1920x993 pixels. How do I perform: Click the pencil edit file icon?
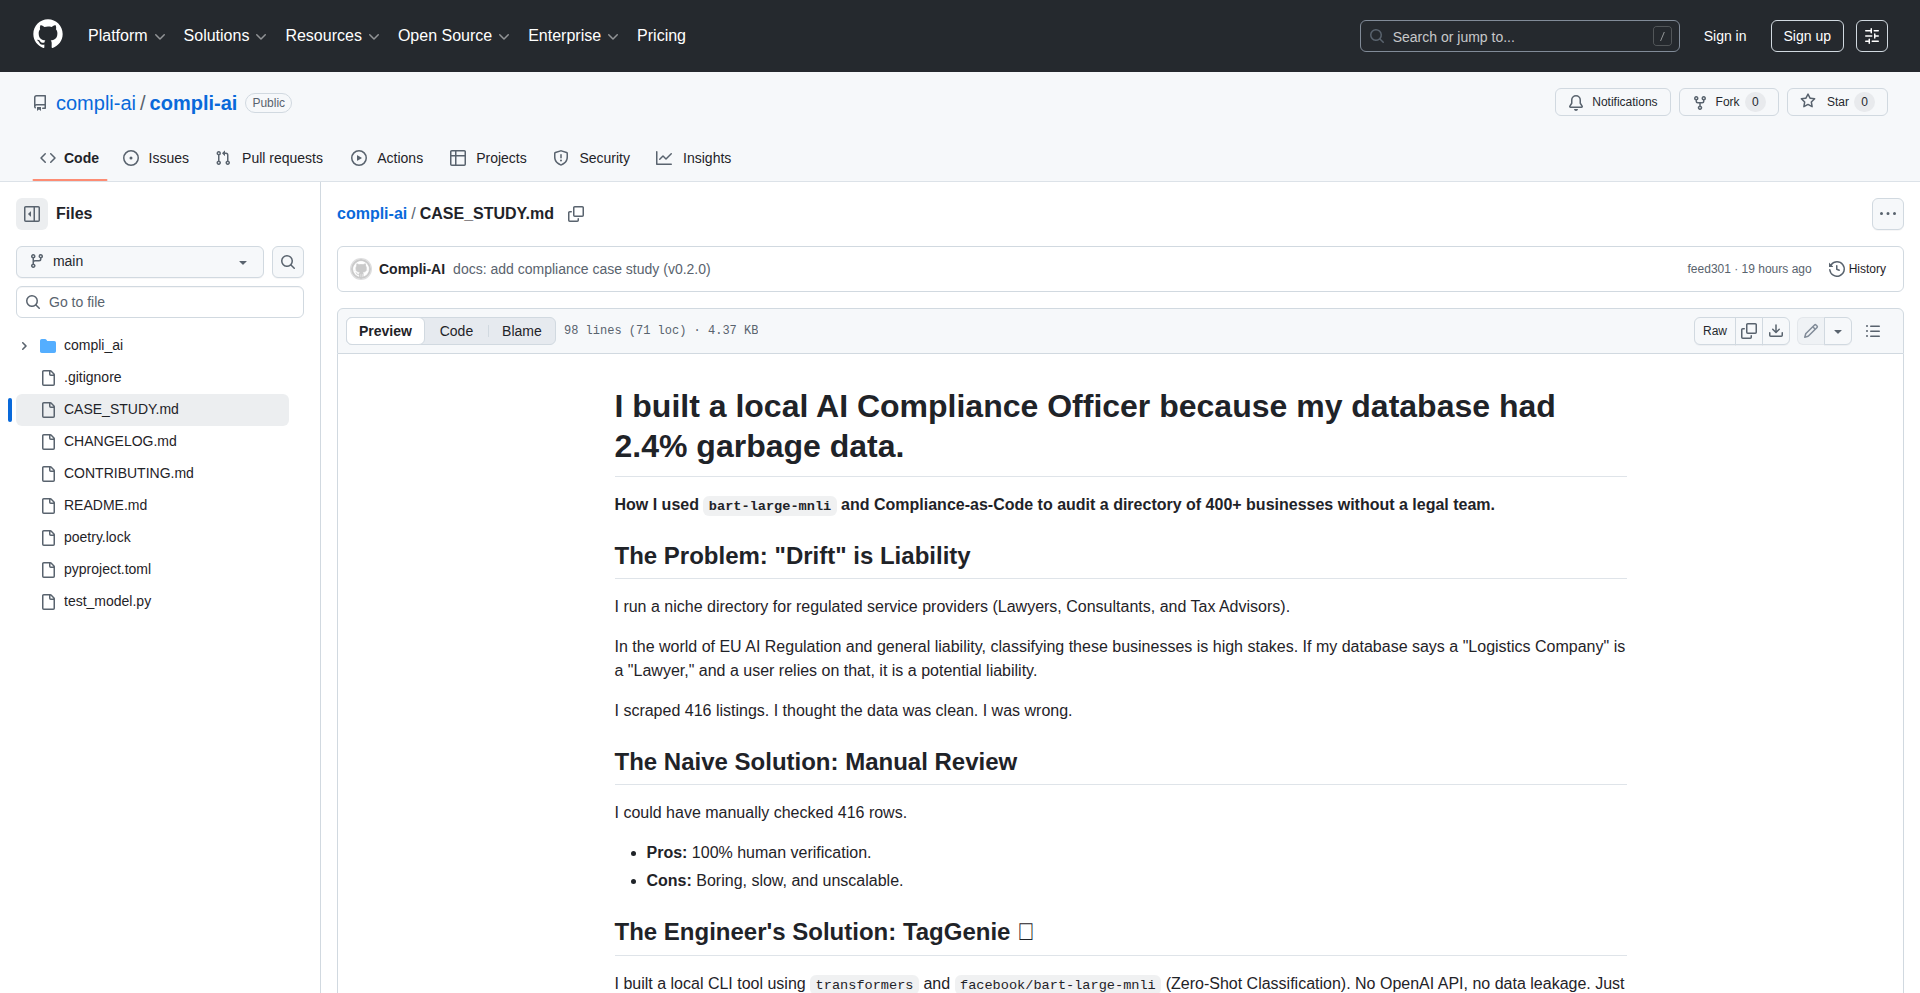pyautogui.click(x=1810, y=331)
